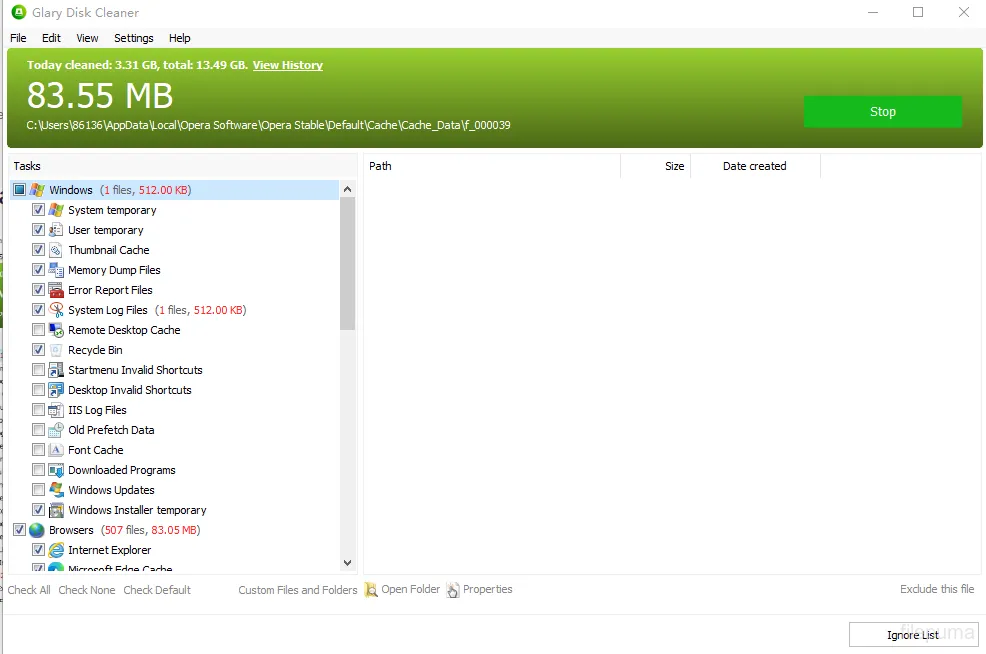Select the User temporary row text

click(106, 230)
